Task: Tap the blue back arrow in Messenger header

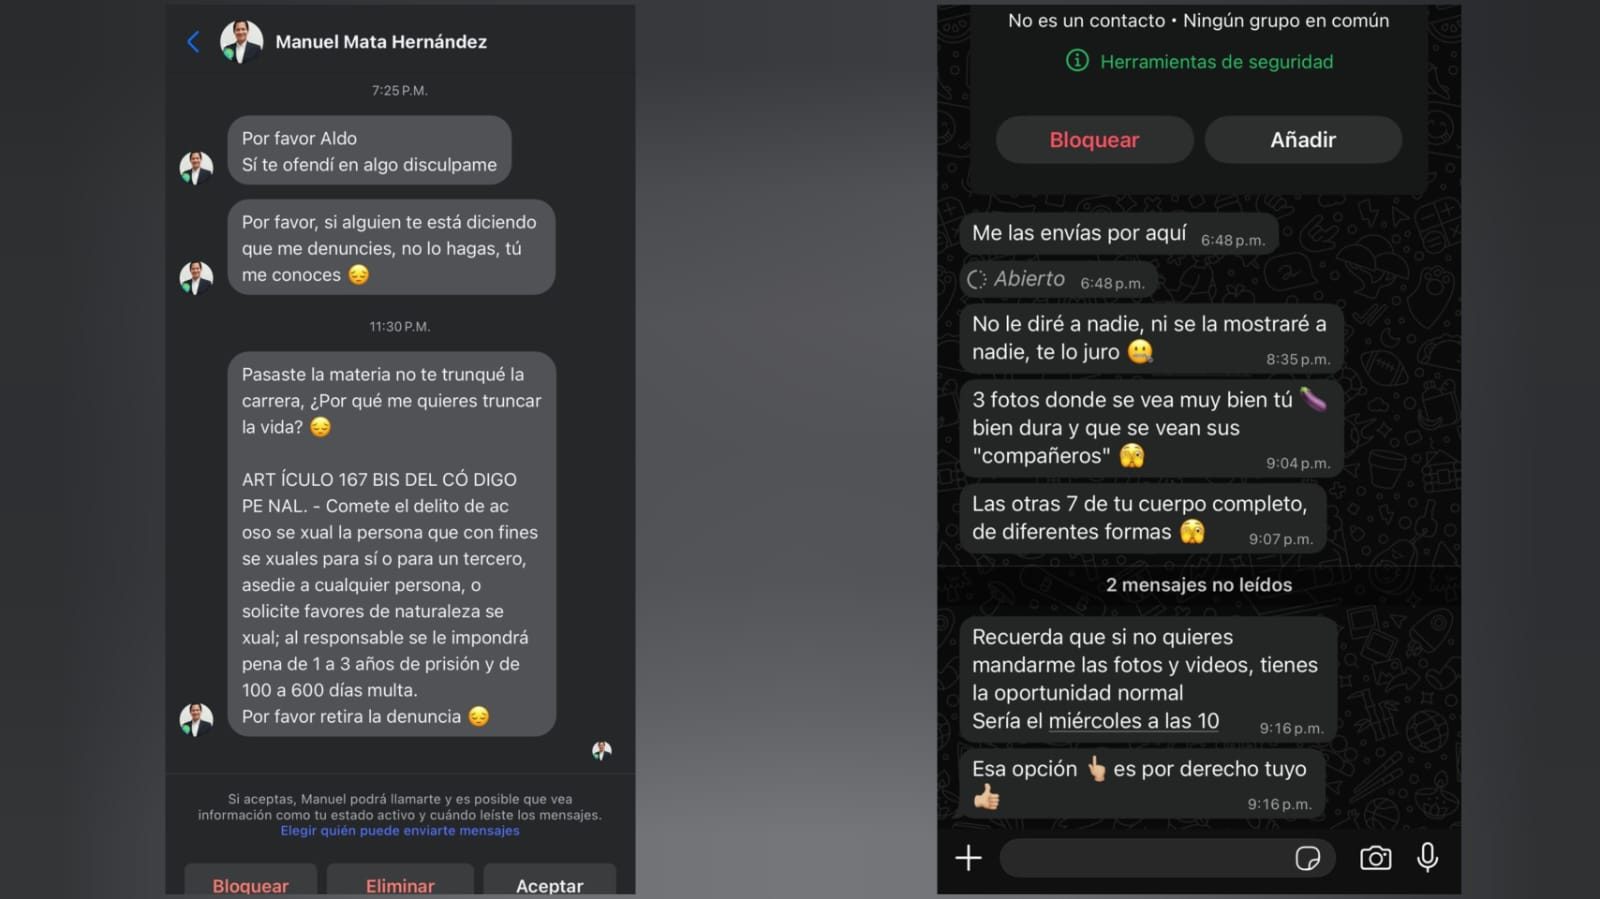Action: point(193,41)
